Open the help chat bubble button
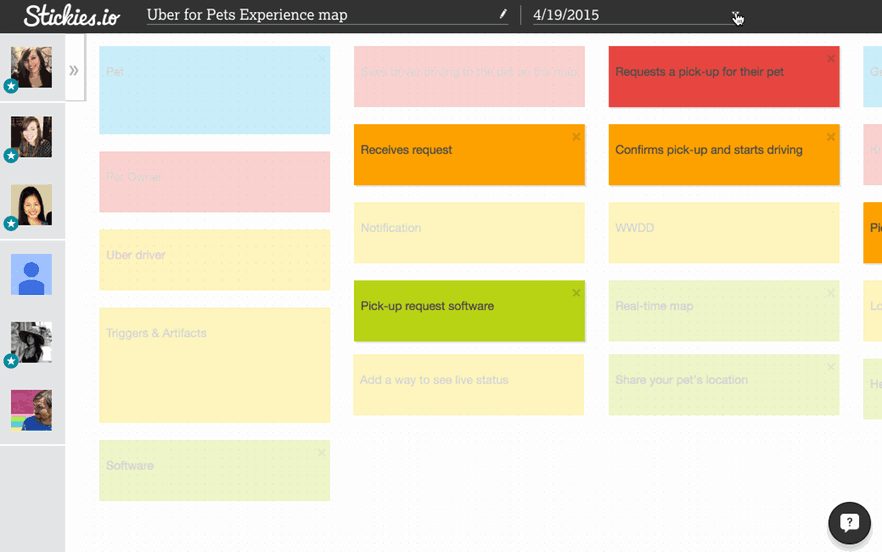 [849, 522]
